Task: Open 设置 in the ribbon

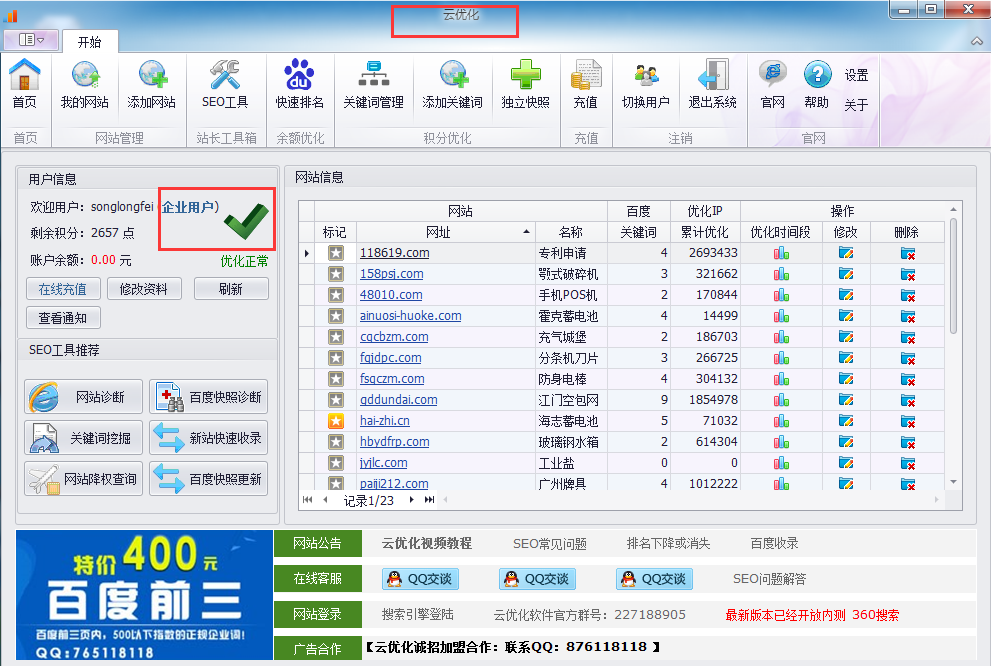Action: (856, 75)
